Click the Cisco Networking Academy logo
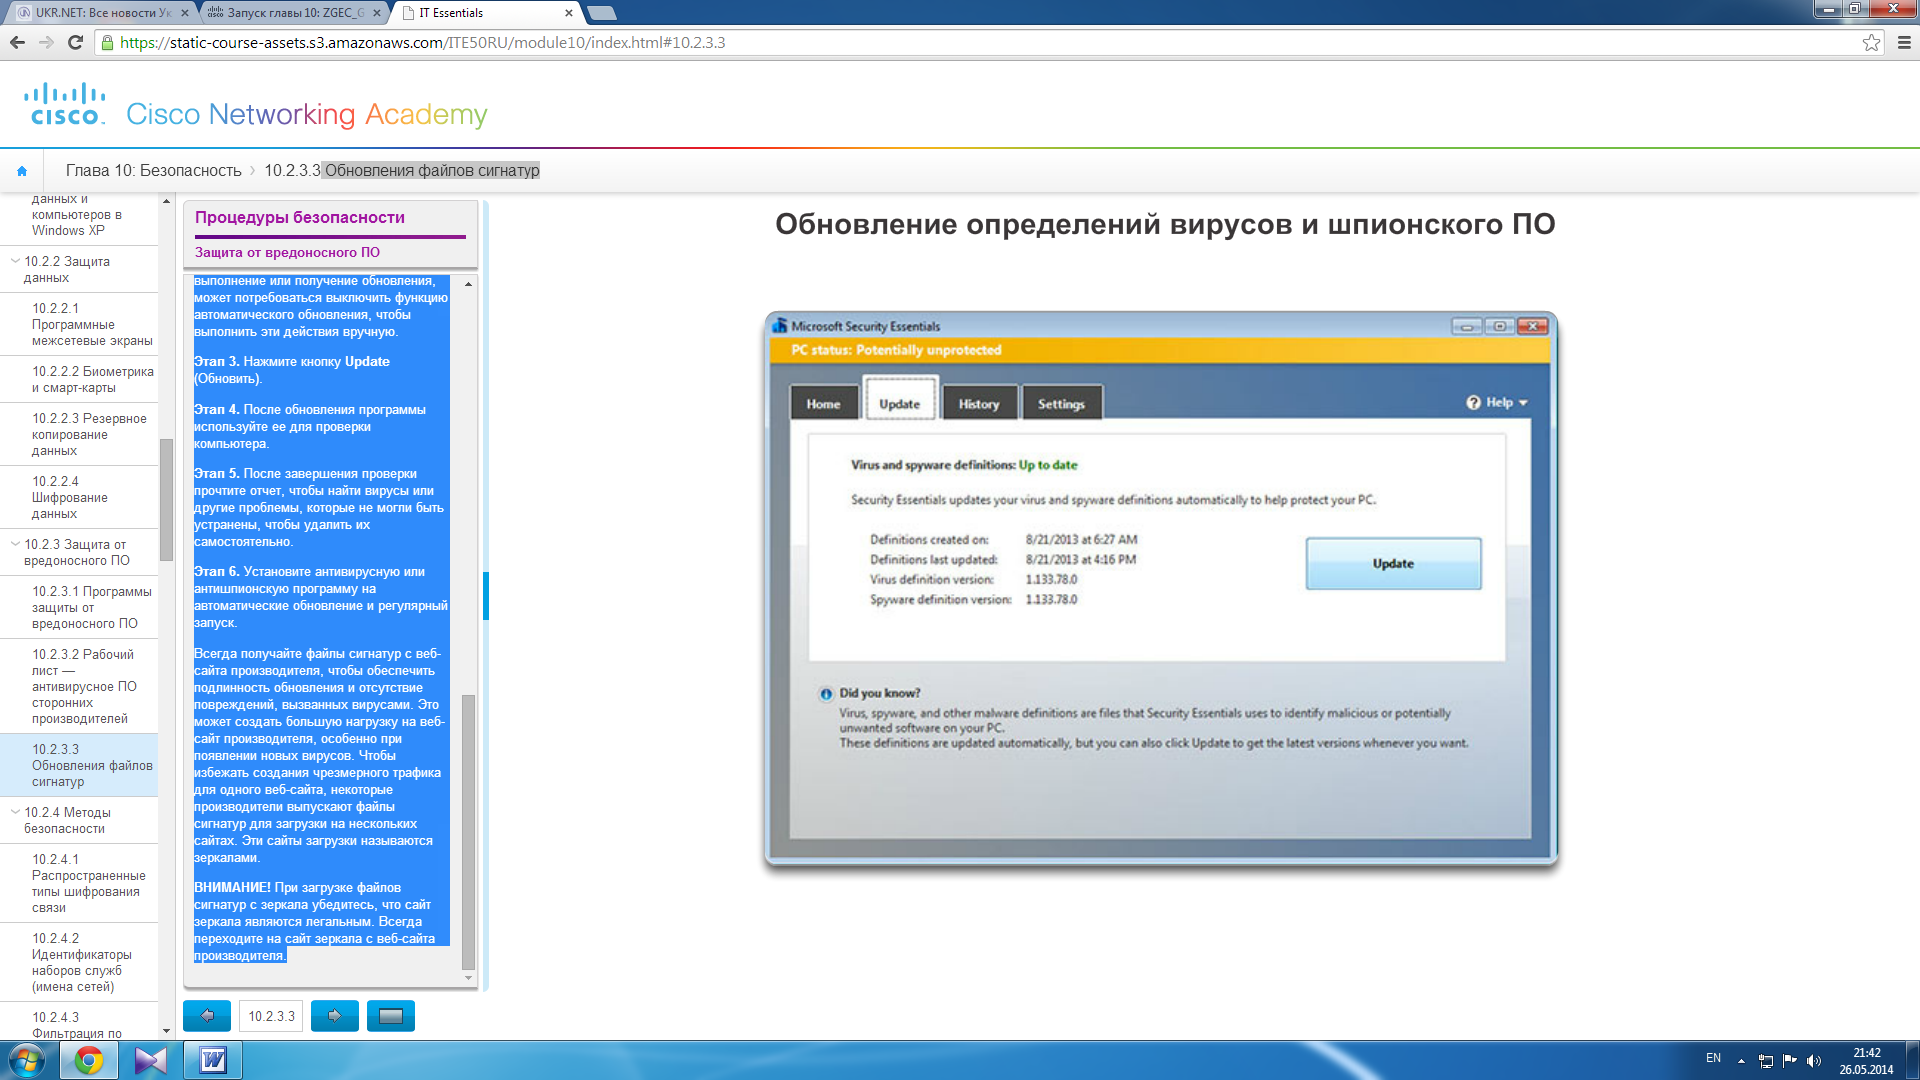1920x1080 pixels. coord(256,108)
